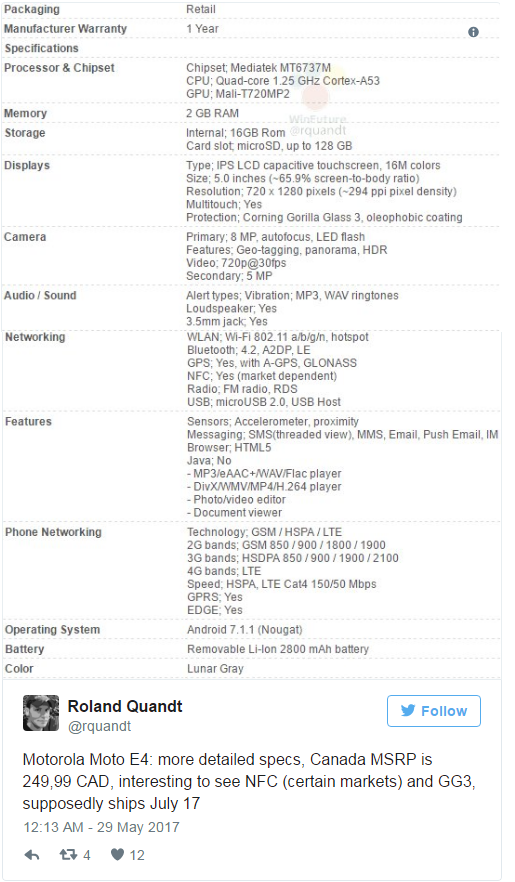Click the reply arrow icon under tweet
The width and height of the screenshot is (515, 882).
pyautogui.click(x=32, y=855)
